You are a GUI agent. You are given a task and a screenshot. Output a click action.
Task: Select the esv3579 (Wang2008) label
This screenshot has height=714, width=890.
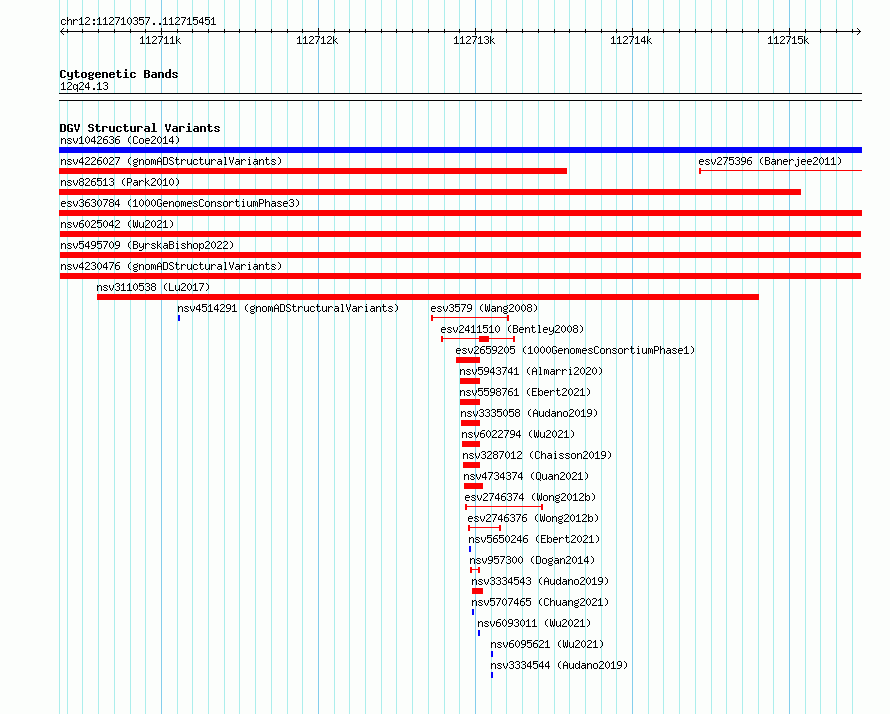pyautogui.click(x=484, y=308)
